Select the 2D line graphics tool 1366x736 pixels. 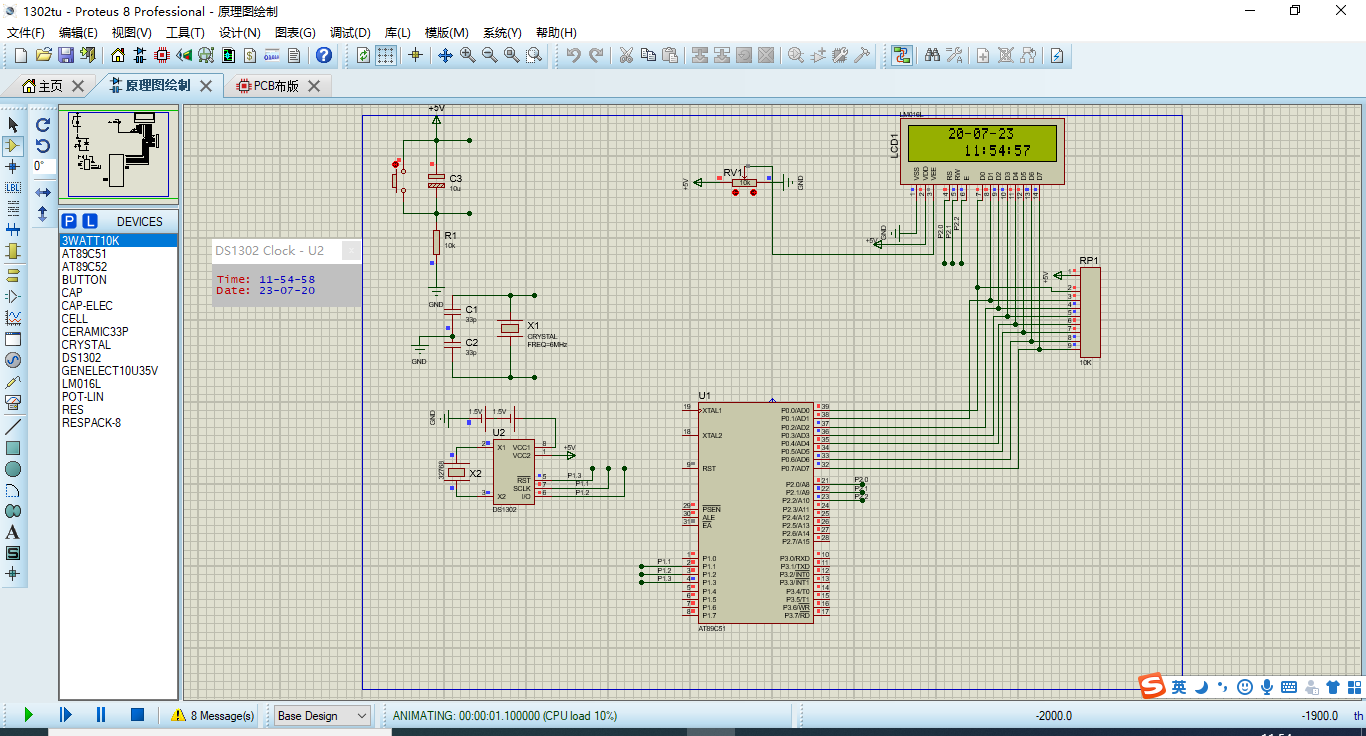(x=13, y=427)
